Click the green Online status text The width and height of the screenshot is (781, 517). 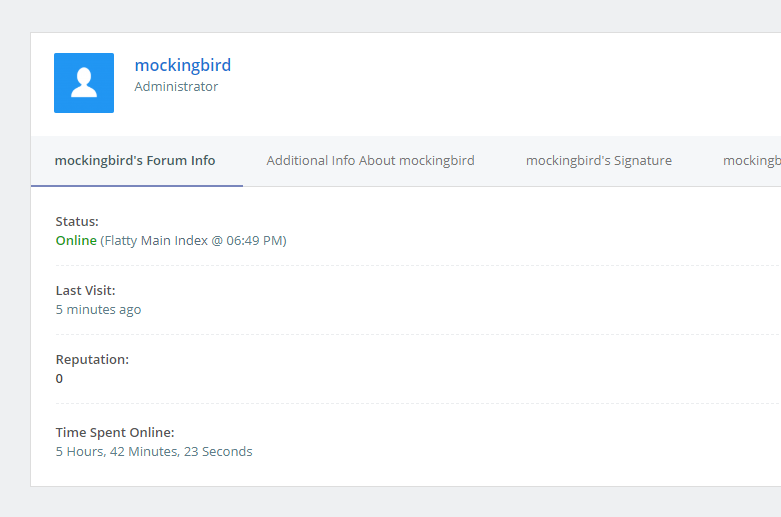point(76,240)
